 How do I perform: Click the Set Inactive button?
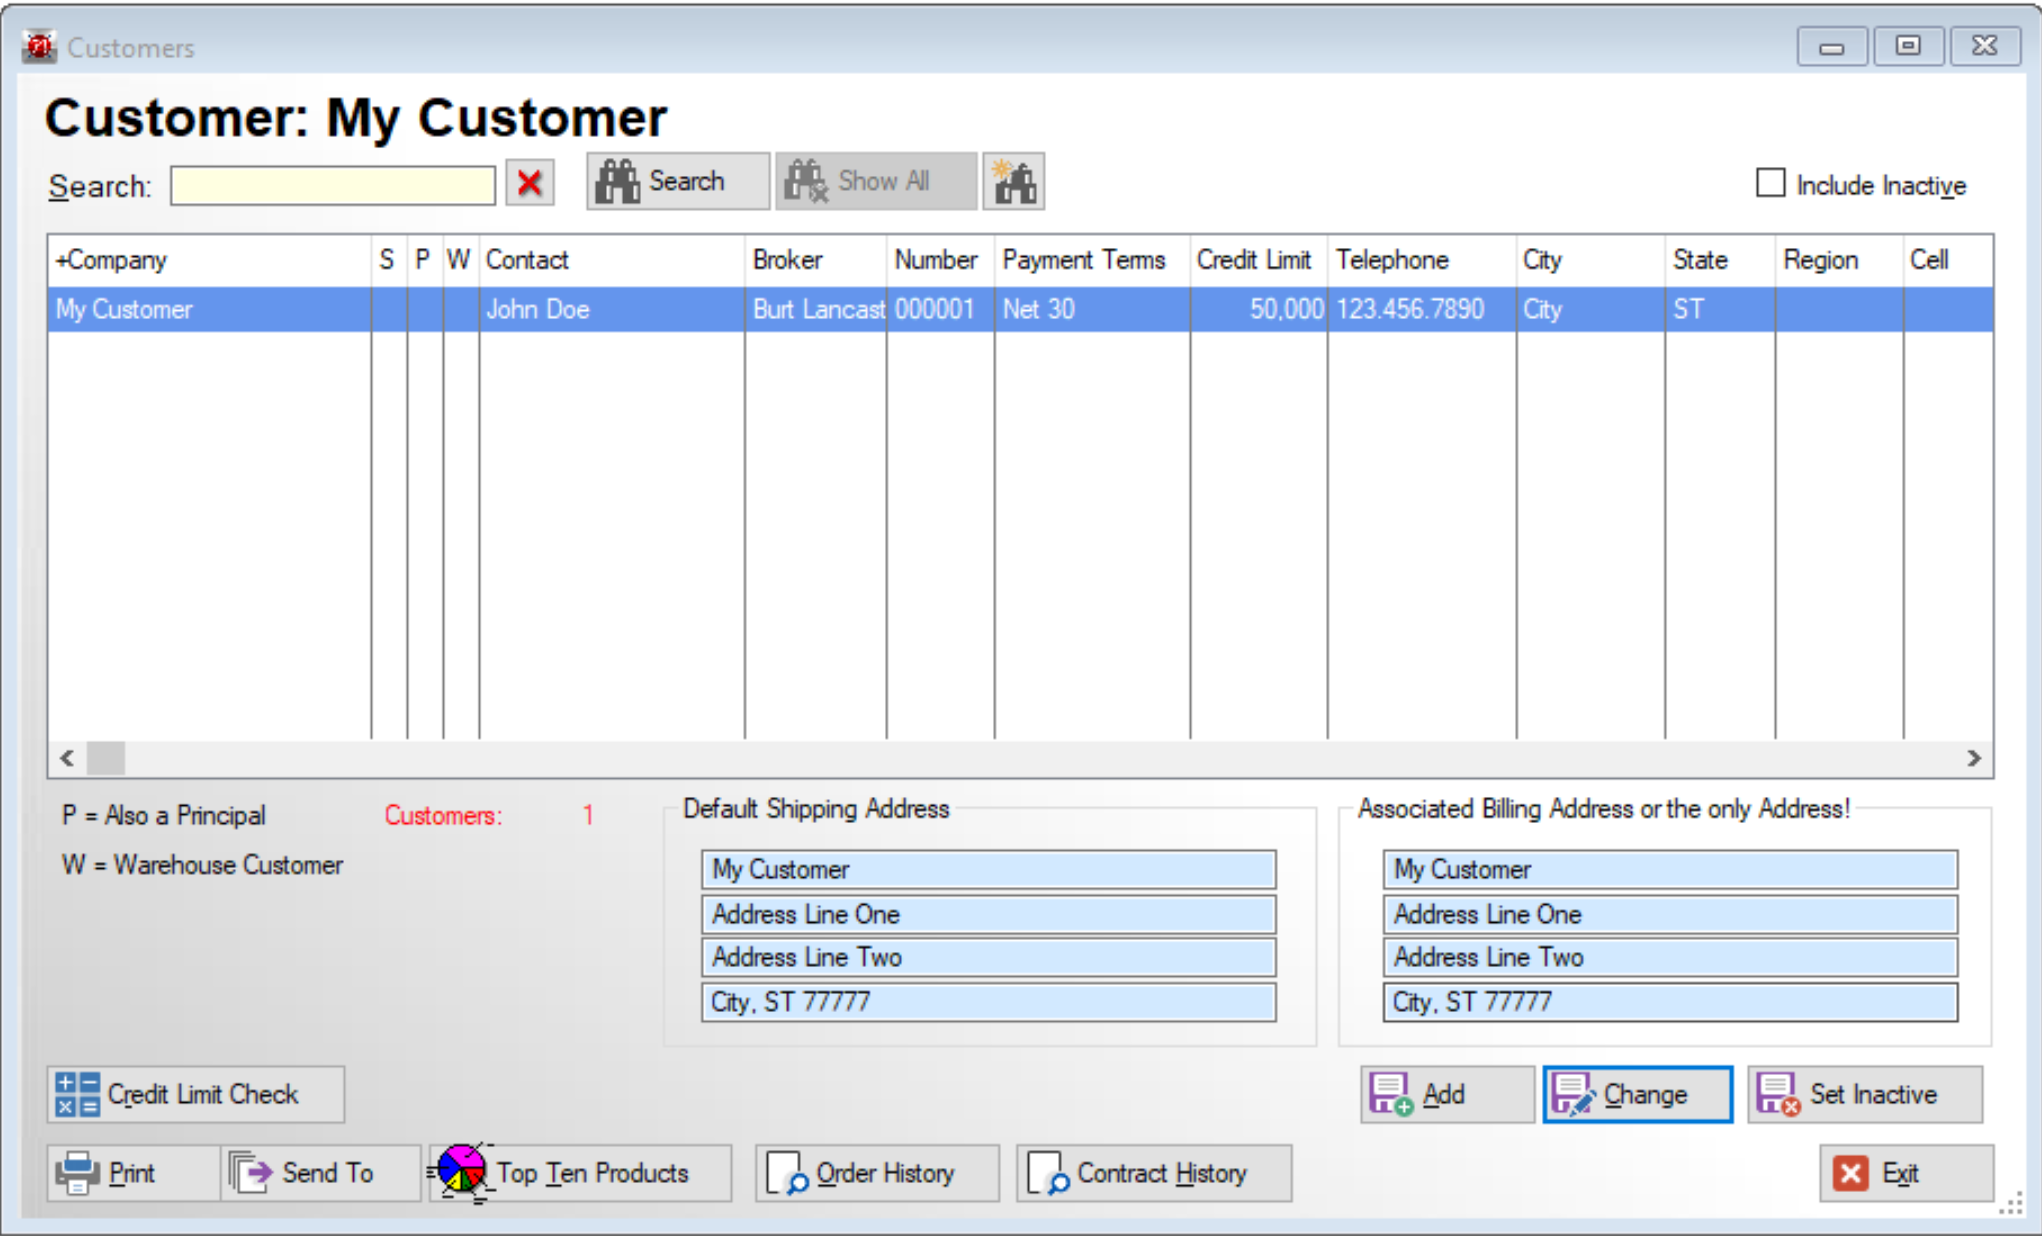[1865, 1094]
